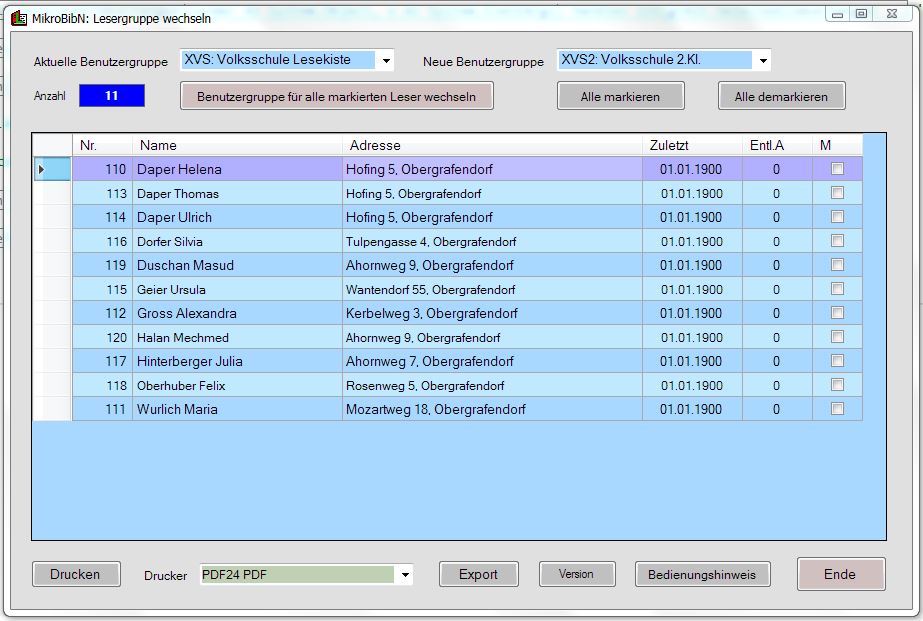This screenshot has height=621, width=923.
Task: Click Benutzergruppe für alle markierten Leser wechseln
Action: pyautogui.click(x=337, y=96)
